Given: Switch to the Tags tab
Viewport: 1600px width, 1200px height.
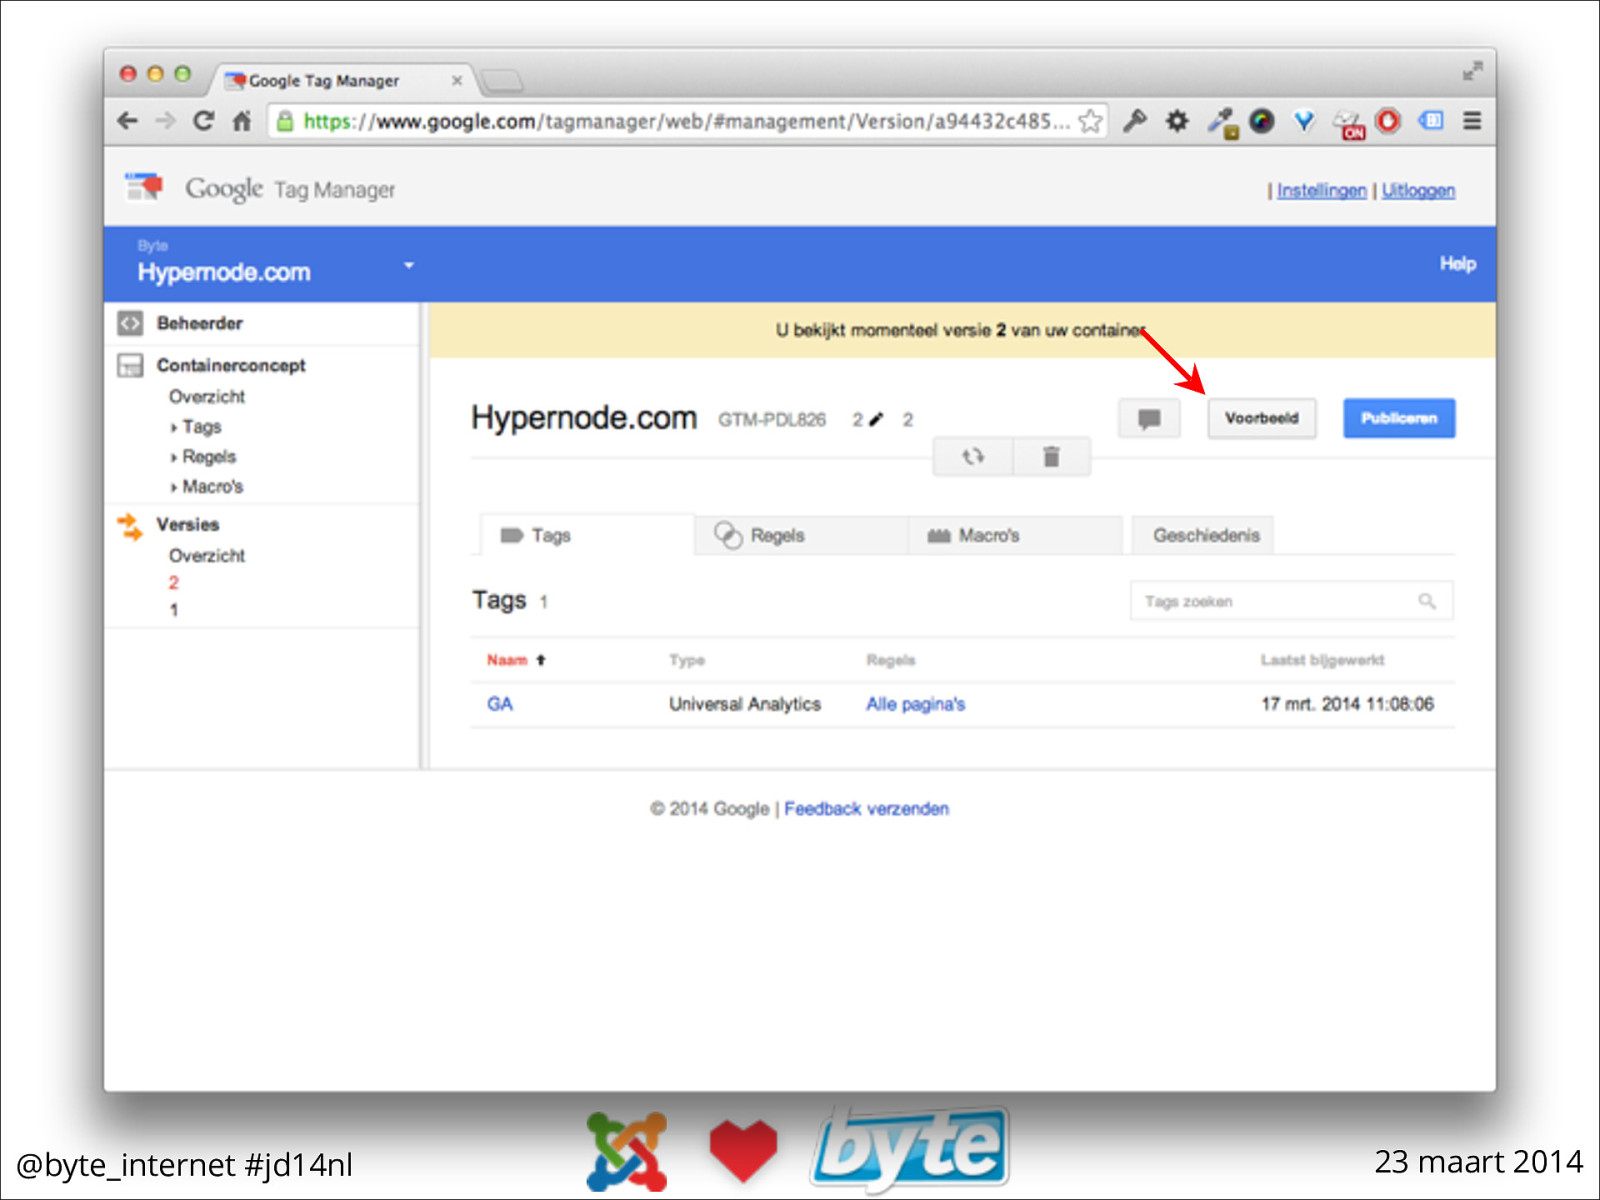Looking at the screenshot, I should pos(587,535).
